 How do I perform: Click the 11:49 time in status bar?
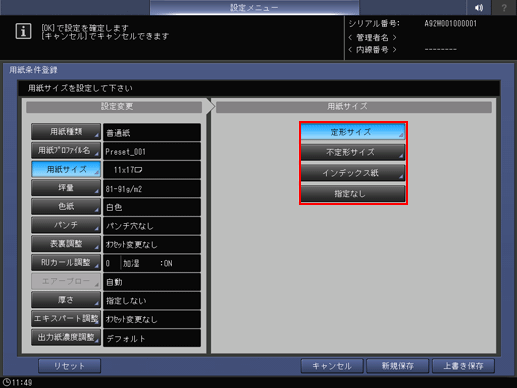[22, 382]
